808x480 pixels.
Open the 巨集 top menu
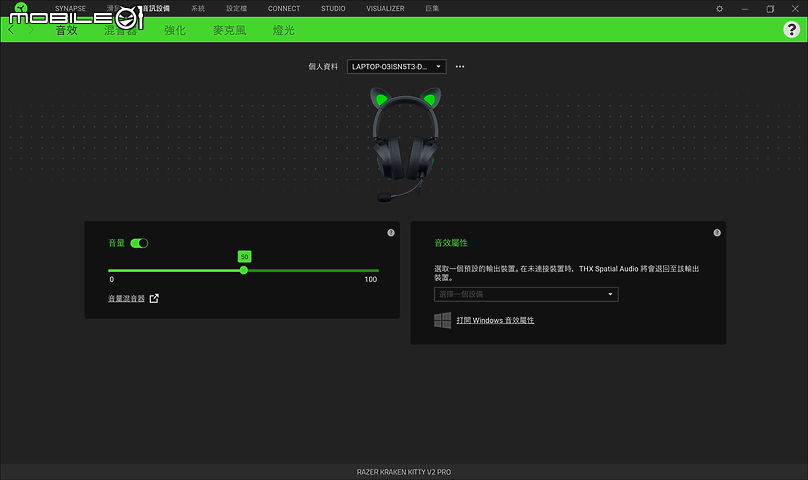(x=432, y=8)
